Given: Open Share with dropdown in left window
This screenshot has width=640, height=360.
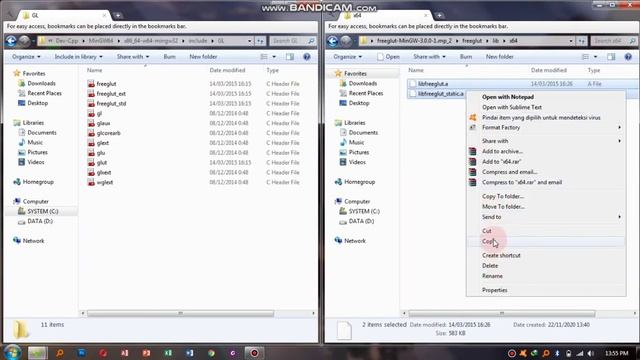Looking at the screenshot, I should click(133, 57).
